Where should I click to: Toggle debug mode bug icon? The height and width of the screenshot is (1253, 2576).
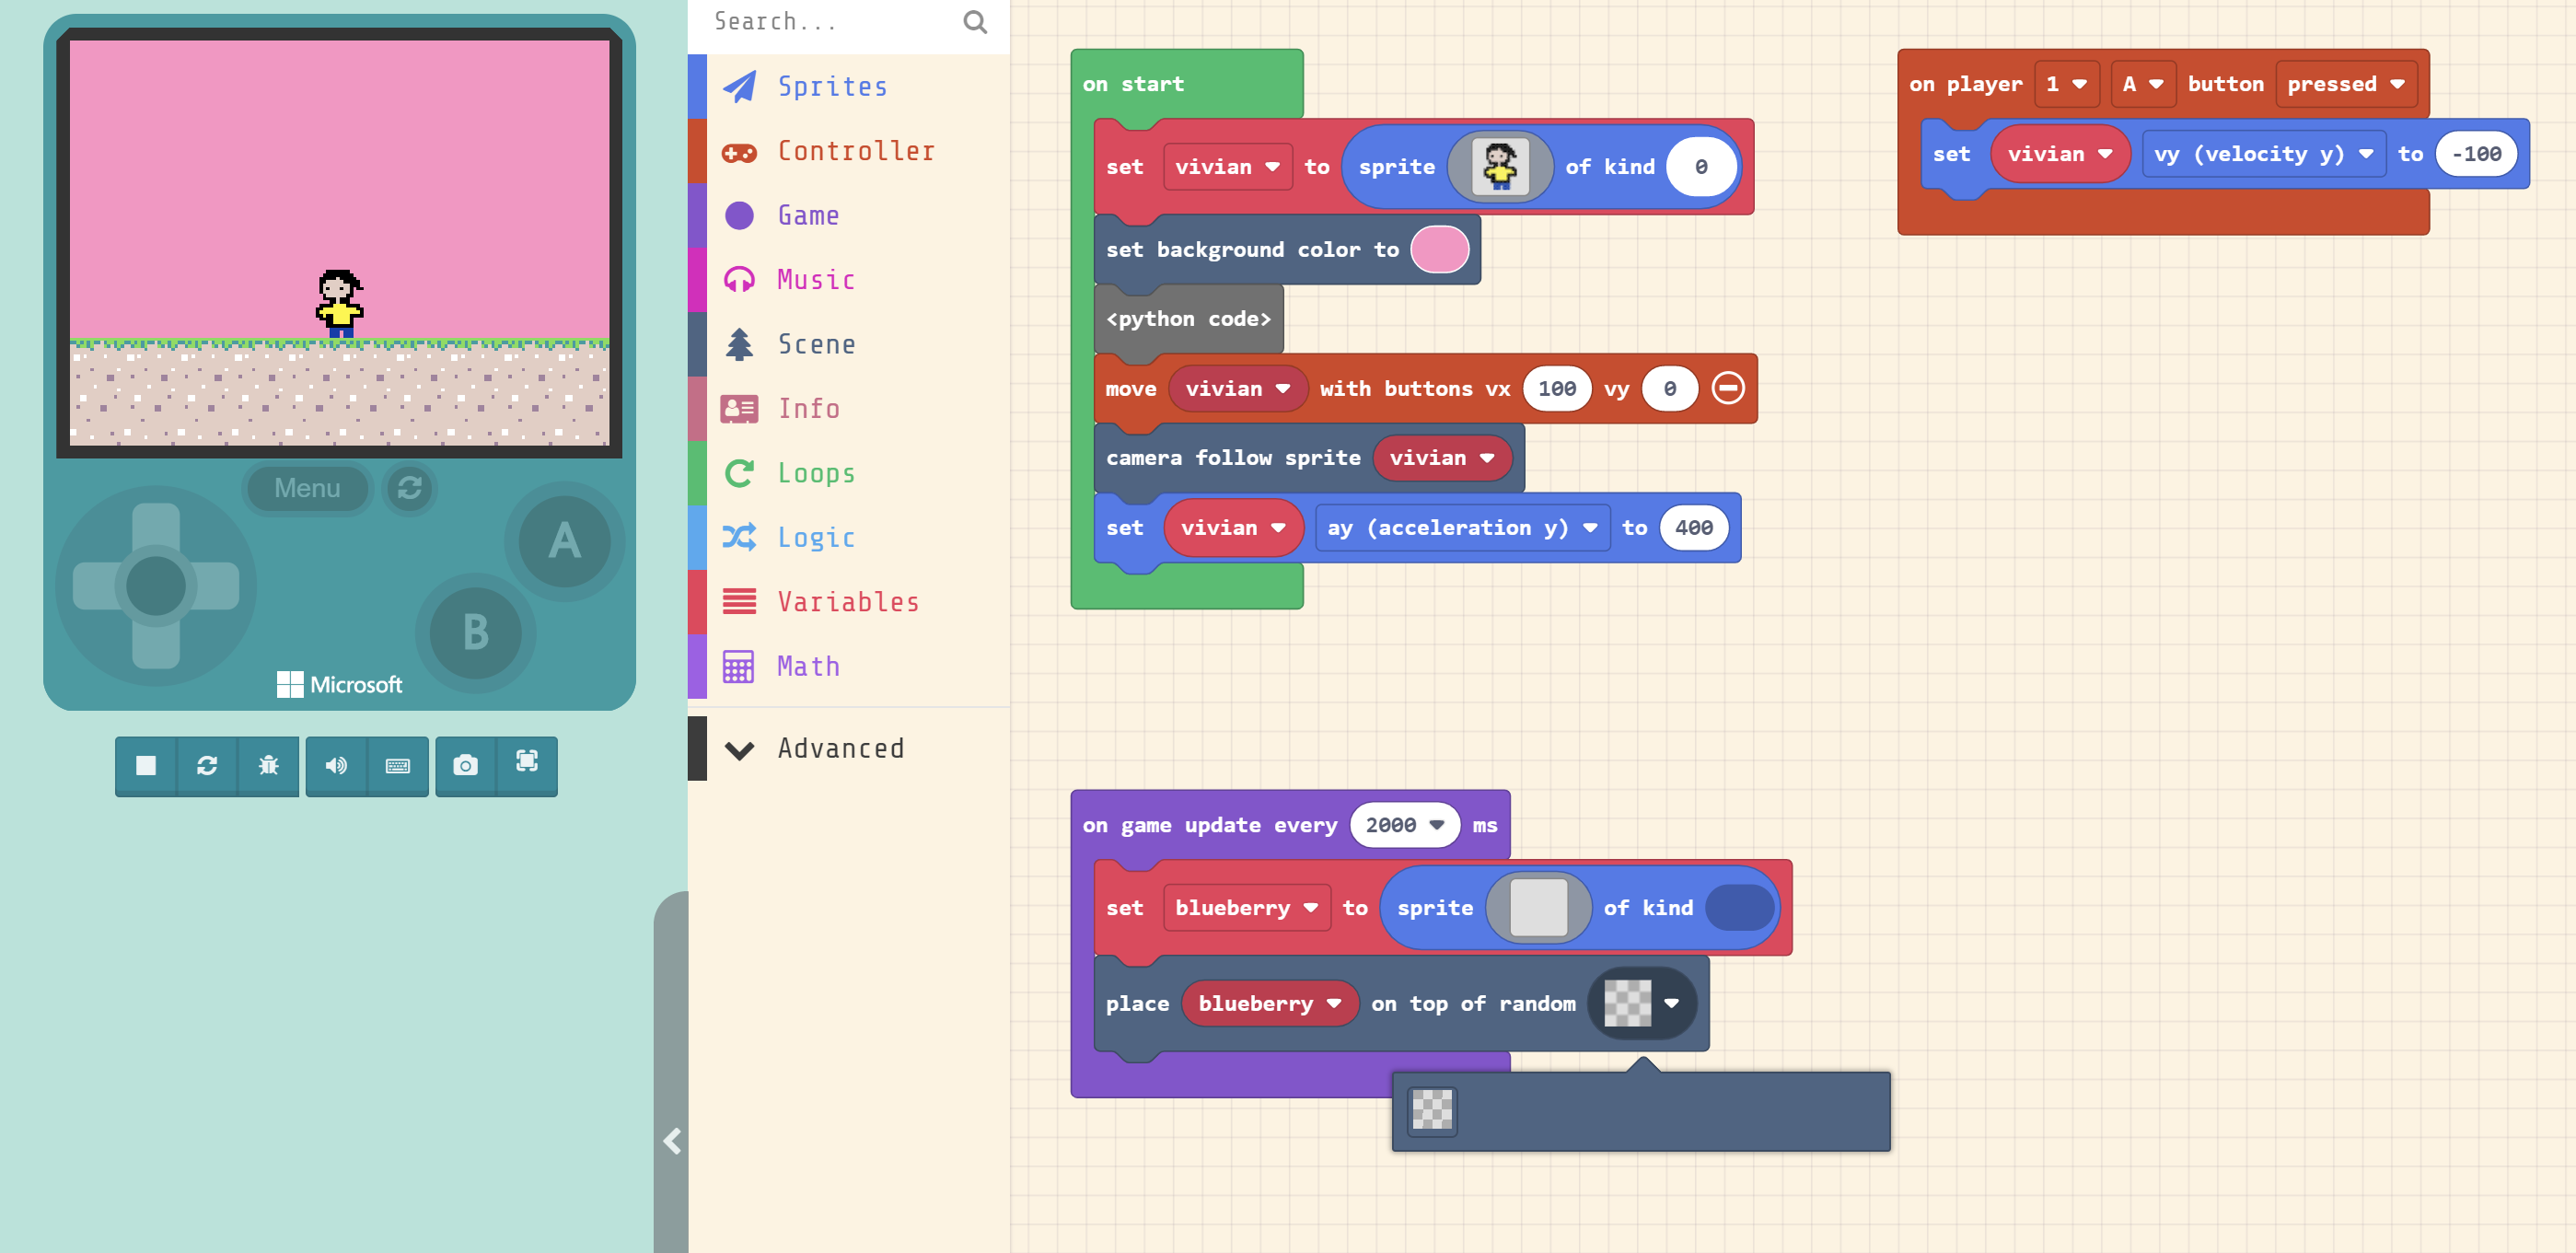tap(268, 765)
